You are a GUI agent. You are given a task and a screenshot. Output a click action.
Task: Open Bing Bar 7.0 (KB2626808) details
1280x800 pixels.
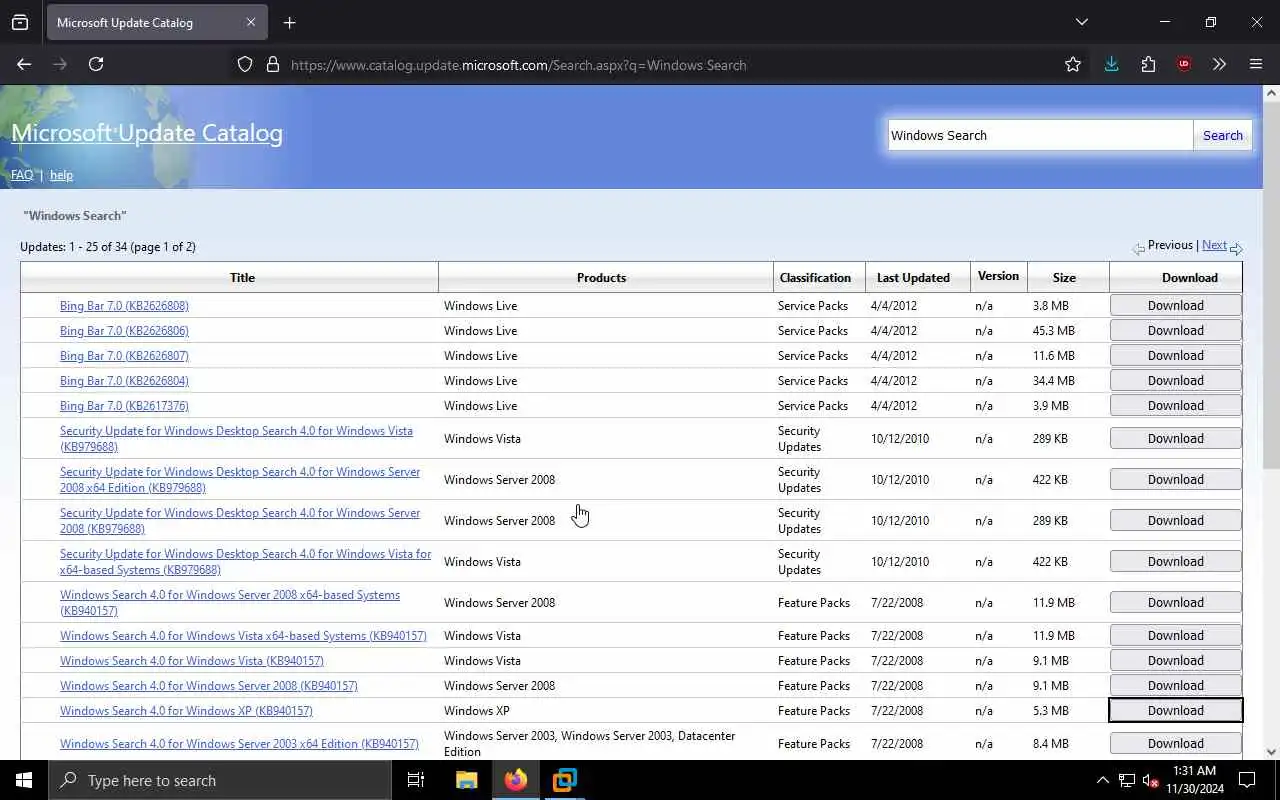click(124, 306)
